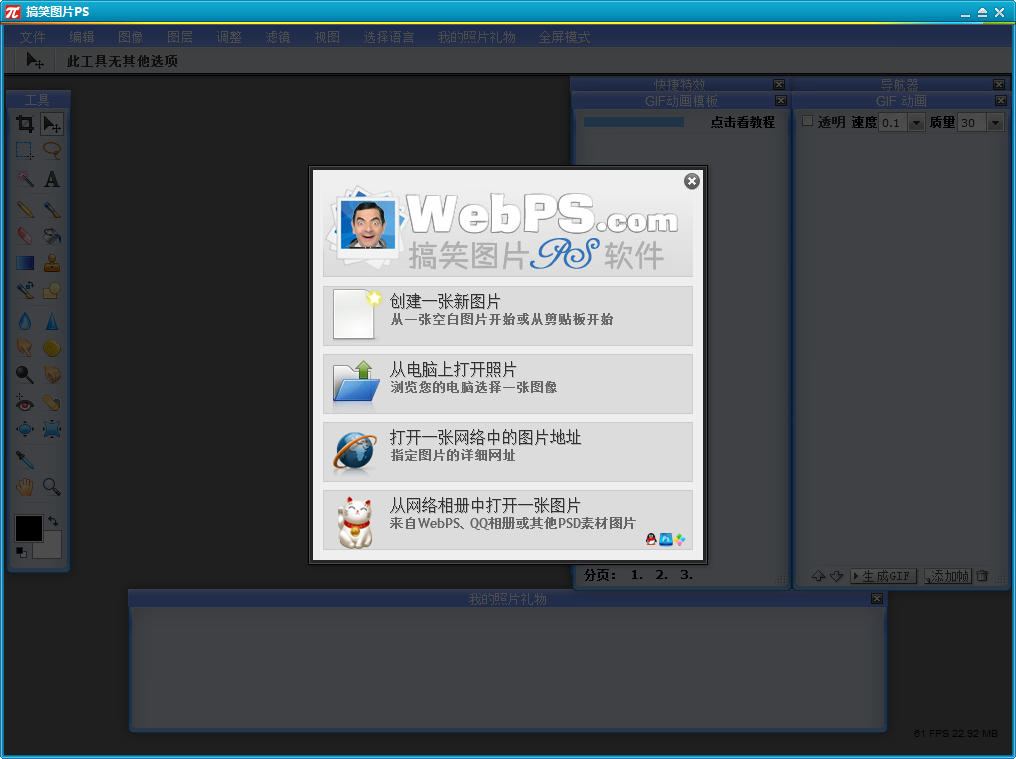Move GIF frame up with up arrow

[818, 576]
